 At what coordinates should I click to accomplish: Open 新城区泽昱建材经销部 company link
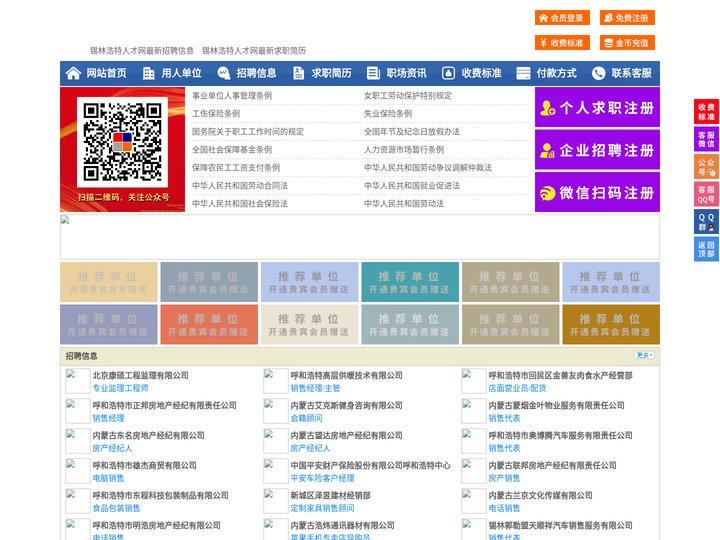click(x=330, y=495)
